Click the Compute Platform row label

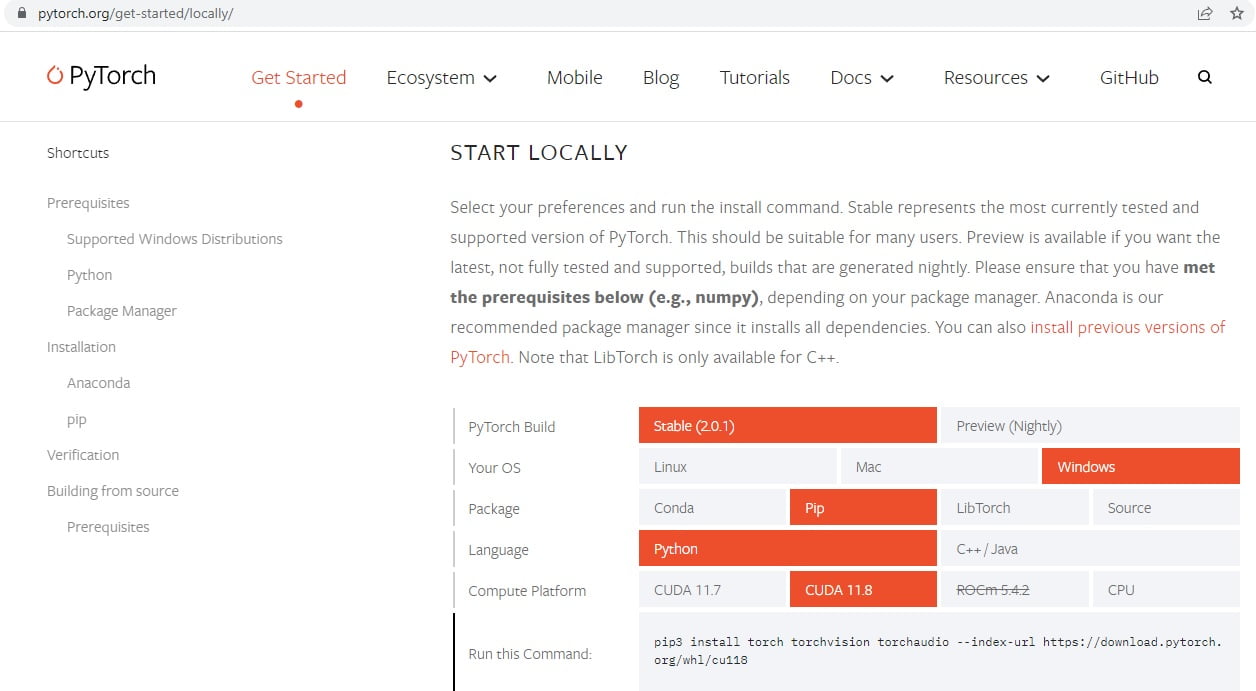527,591
